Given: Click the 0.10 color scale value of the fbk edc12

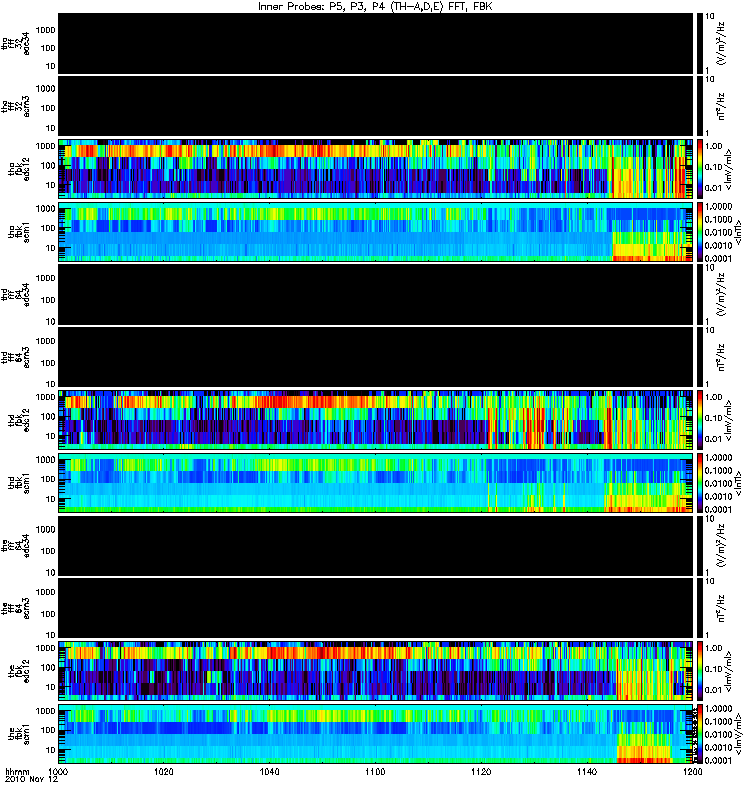Looking at the screenshot, I should [714, 669].
